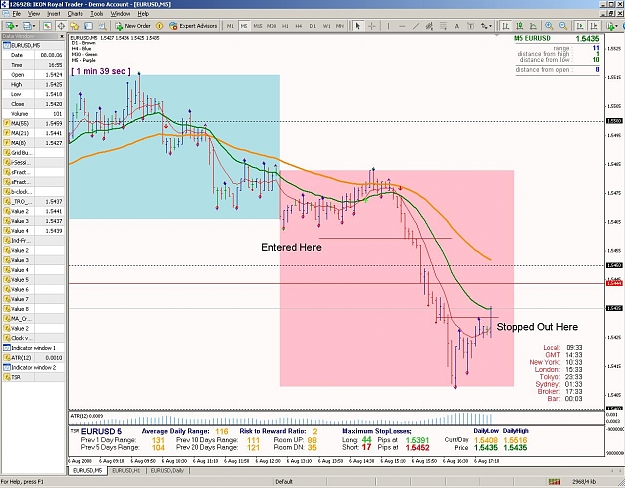Open the Window menu
This screenshot has height=488, width=625.
click(120, 14)
